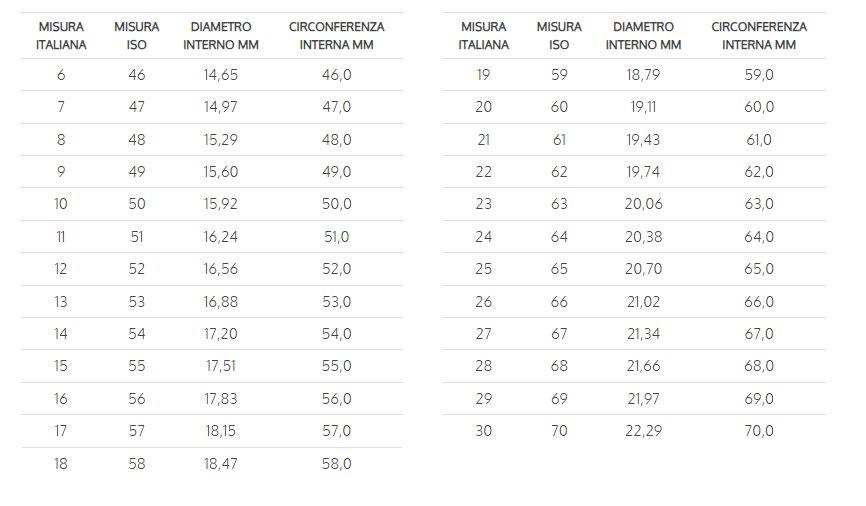Select the circumference value 65,0
This screenshot has height=506, width=866.
759,269
